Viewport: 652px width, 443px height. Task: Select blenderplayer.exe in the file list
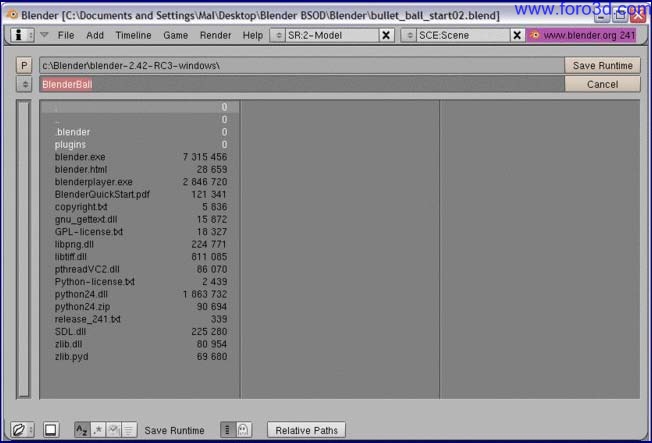pyautogui.click(x=140, y=182)
